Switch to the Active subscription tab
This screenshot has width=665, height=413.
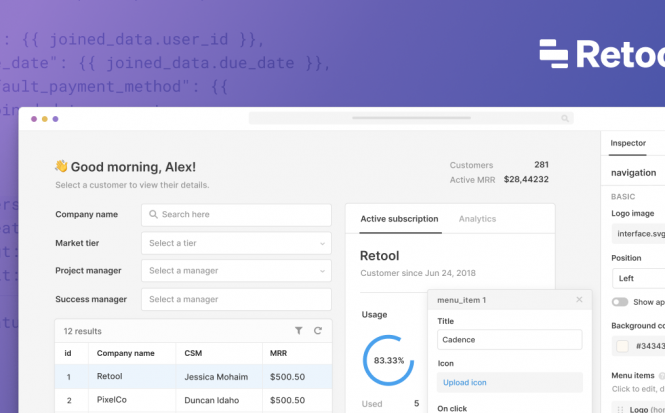pyautogui.click(x=399, y=219)
